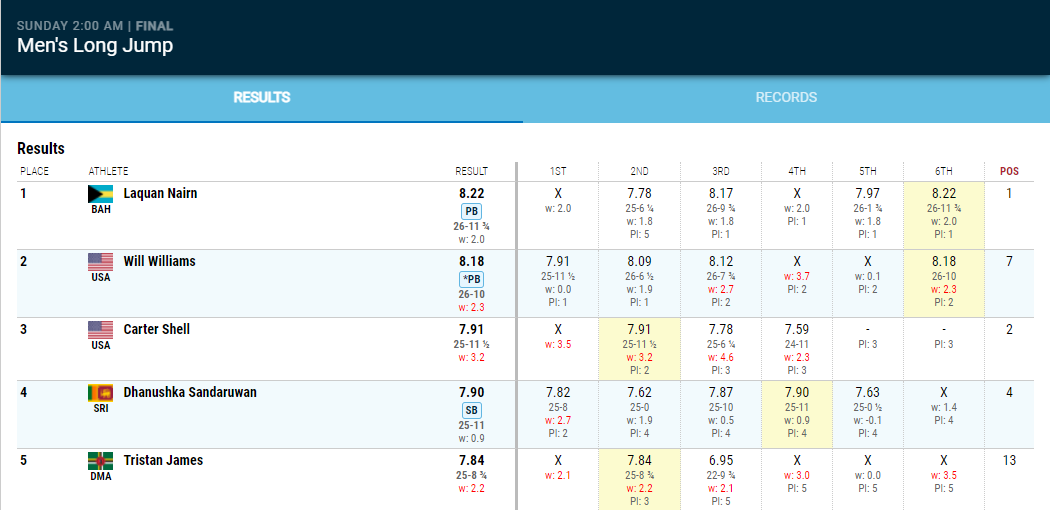Click athlete name Carter Shell
The image size is (1050, 510).
[x=156, y=329]
